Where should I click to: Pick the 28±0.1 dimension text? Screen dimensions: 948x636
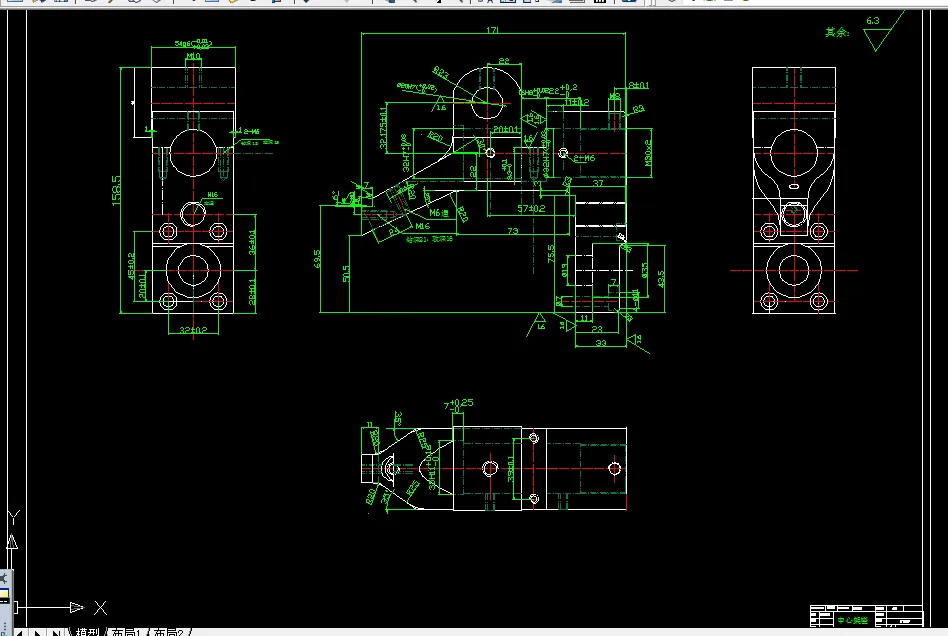tap(252, 291)
